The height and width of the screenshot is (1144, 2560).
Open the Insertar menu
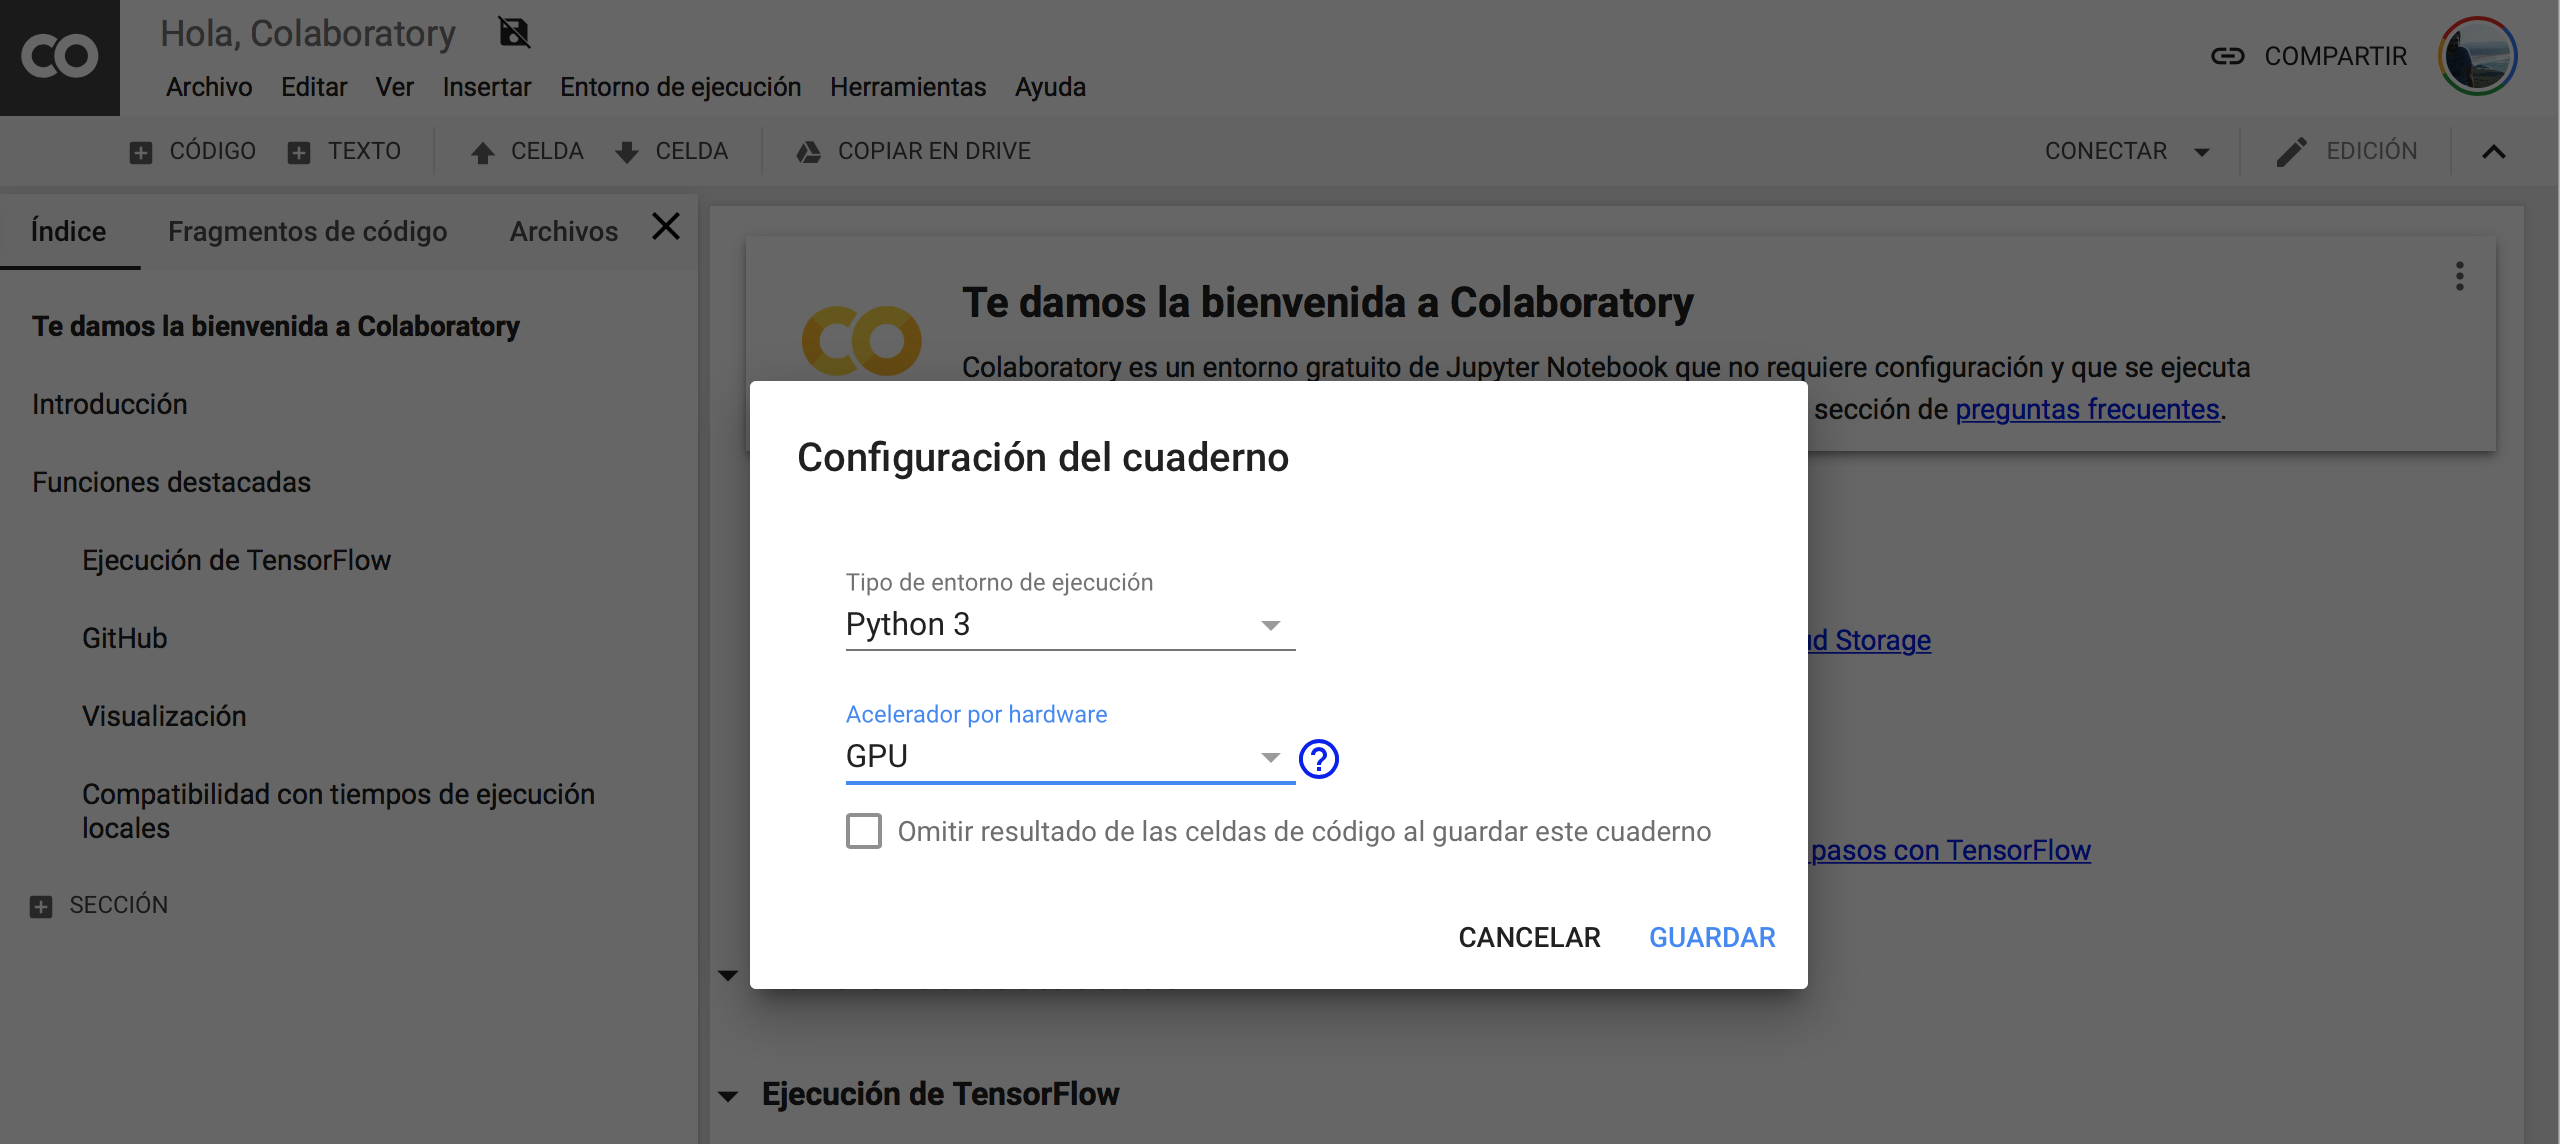(487, 87)
